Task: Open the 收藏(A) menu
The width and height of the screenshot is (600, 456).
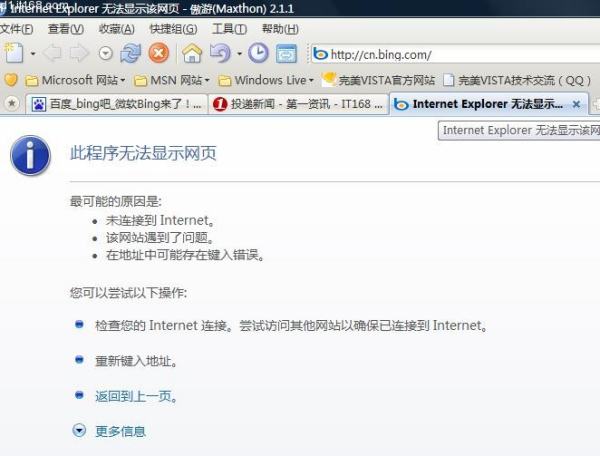Action: (116, 29)
